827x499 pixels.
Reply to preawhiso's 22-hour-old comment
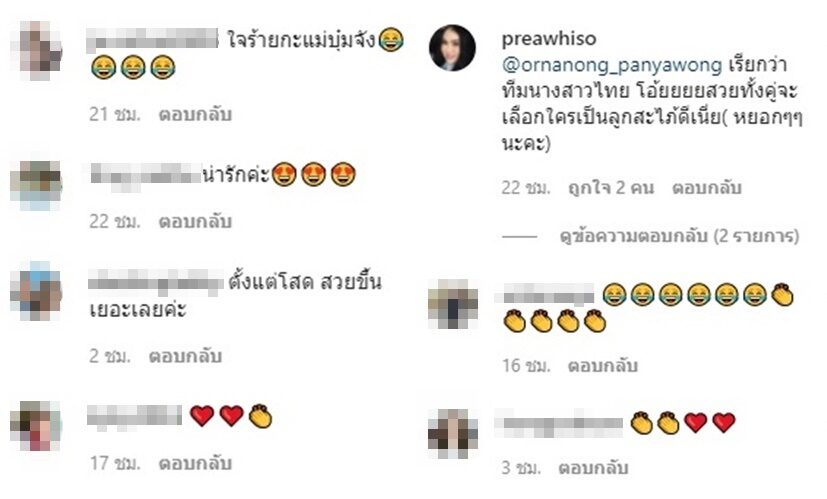point(706,188)
